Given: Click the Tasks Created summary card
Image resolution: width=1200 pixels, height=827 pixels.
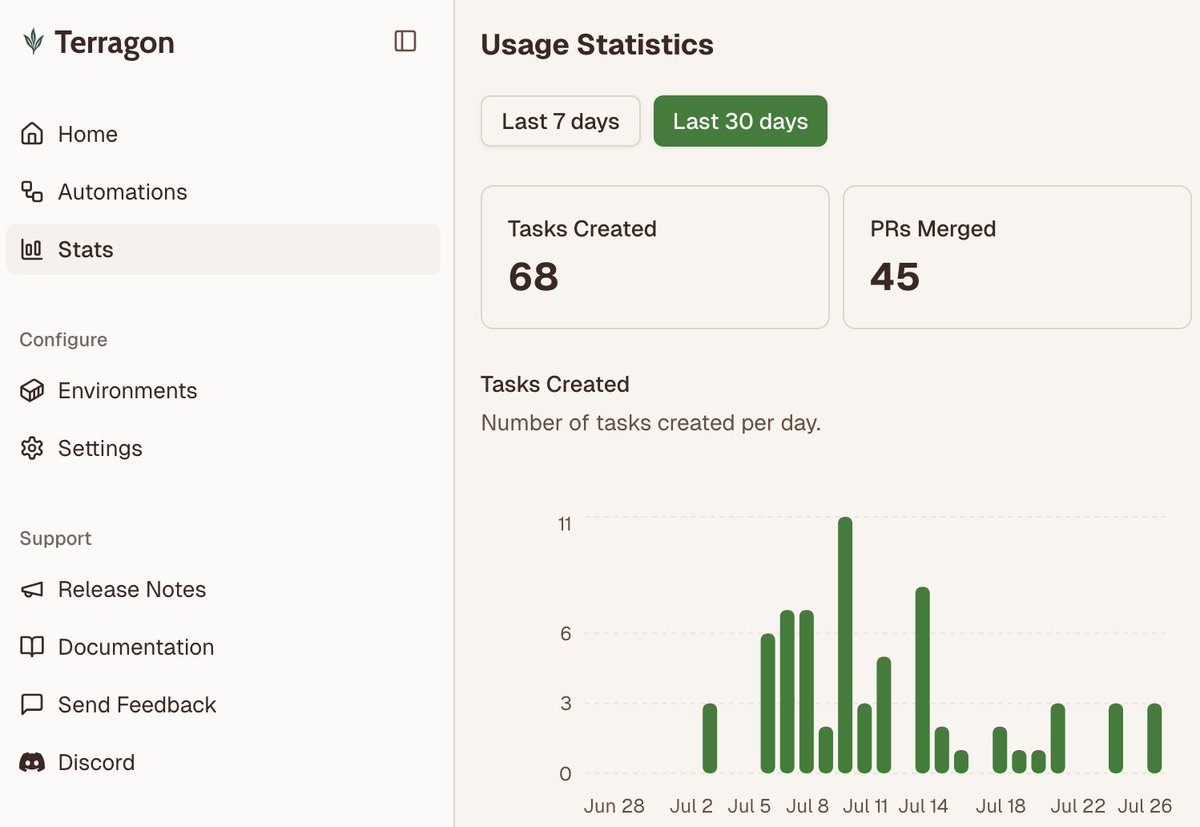Looking at the screenshot, I should (x=655, y=257).
